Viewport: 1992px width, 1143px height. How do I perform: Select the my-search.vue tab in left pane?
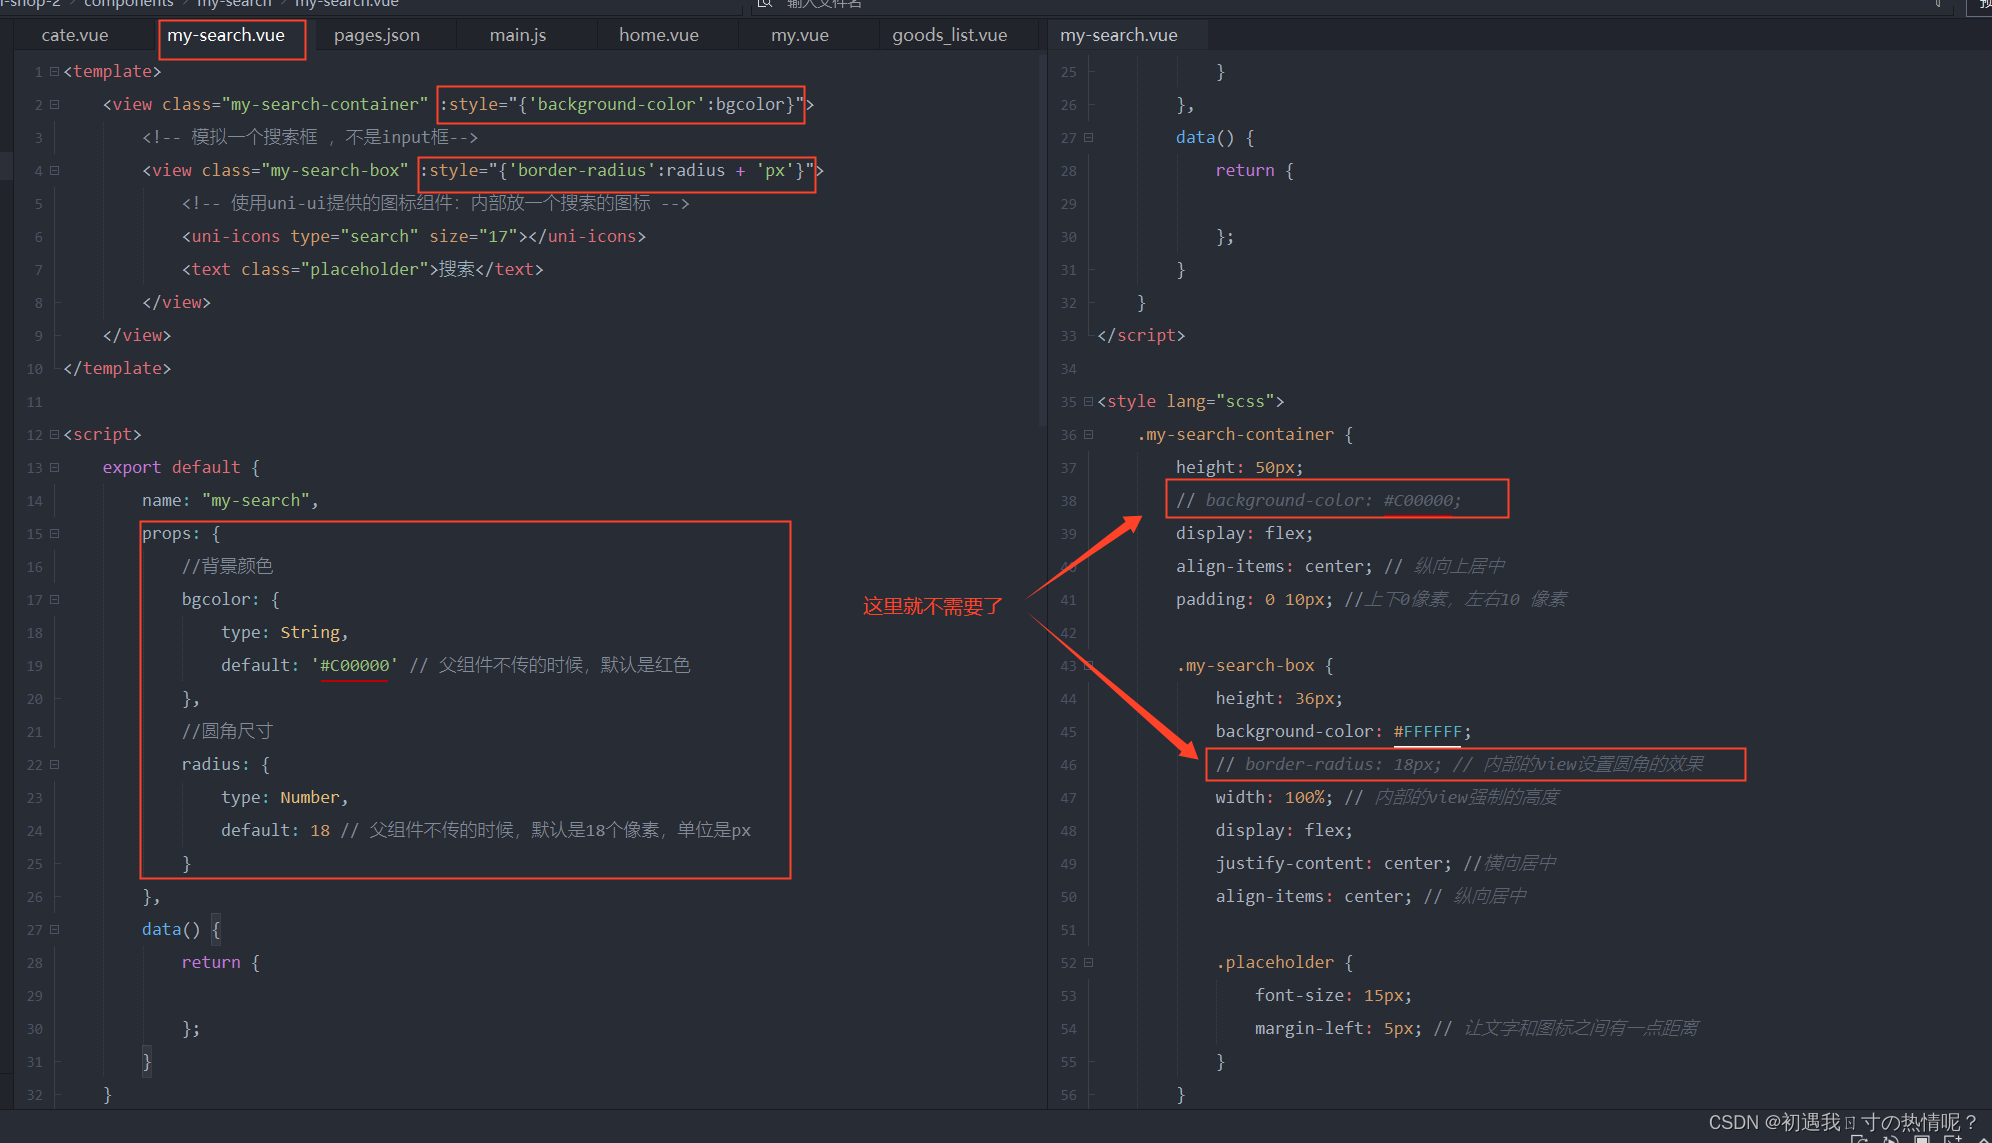point(226,35)
